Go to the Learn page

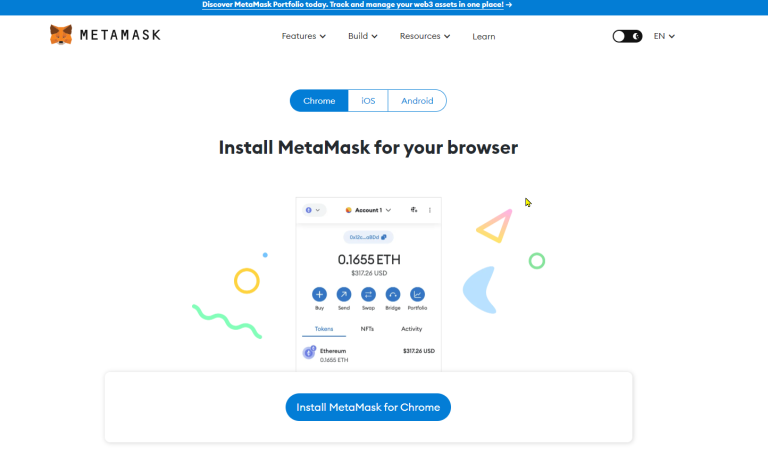[x=483, y=37]
